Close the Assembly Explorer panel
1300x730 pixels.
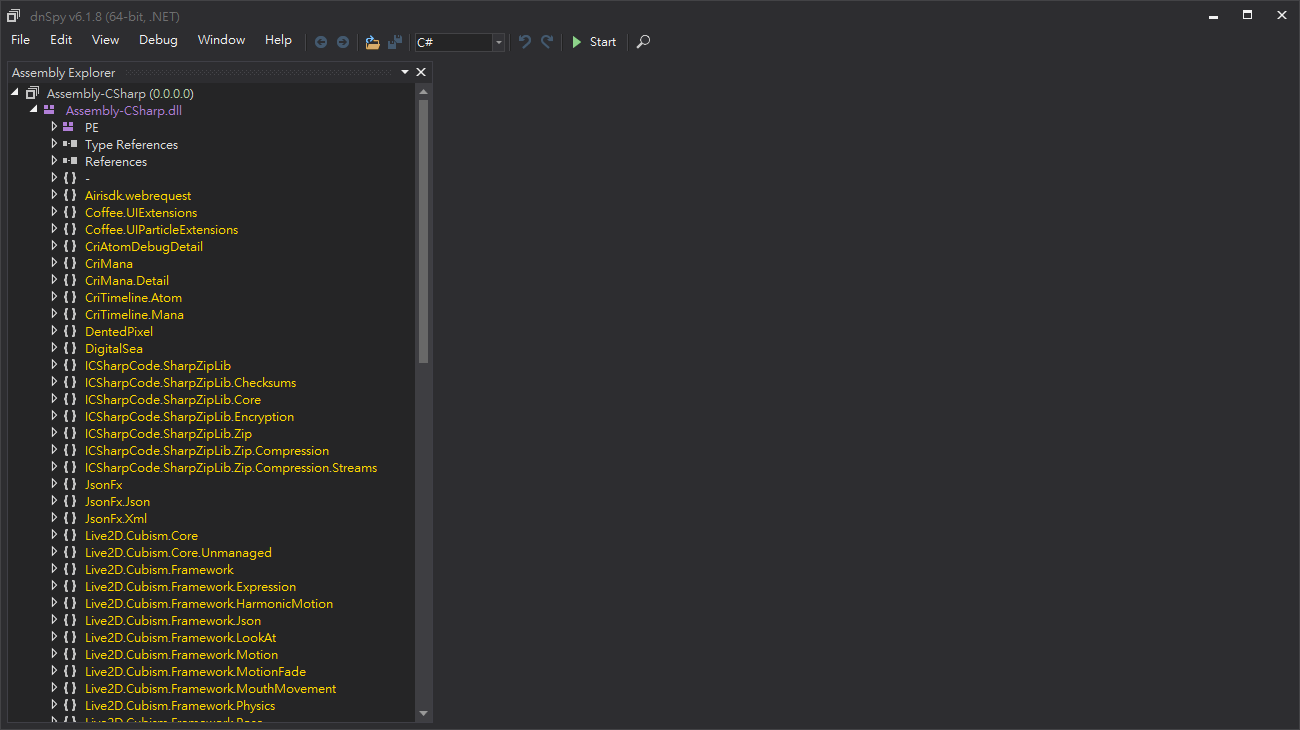click(421, 72)
